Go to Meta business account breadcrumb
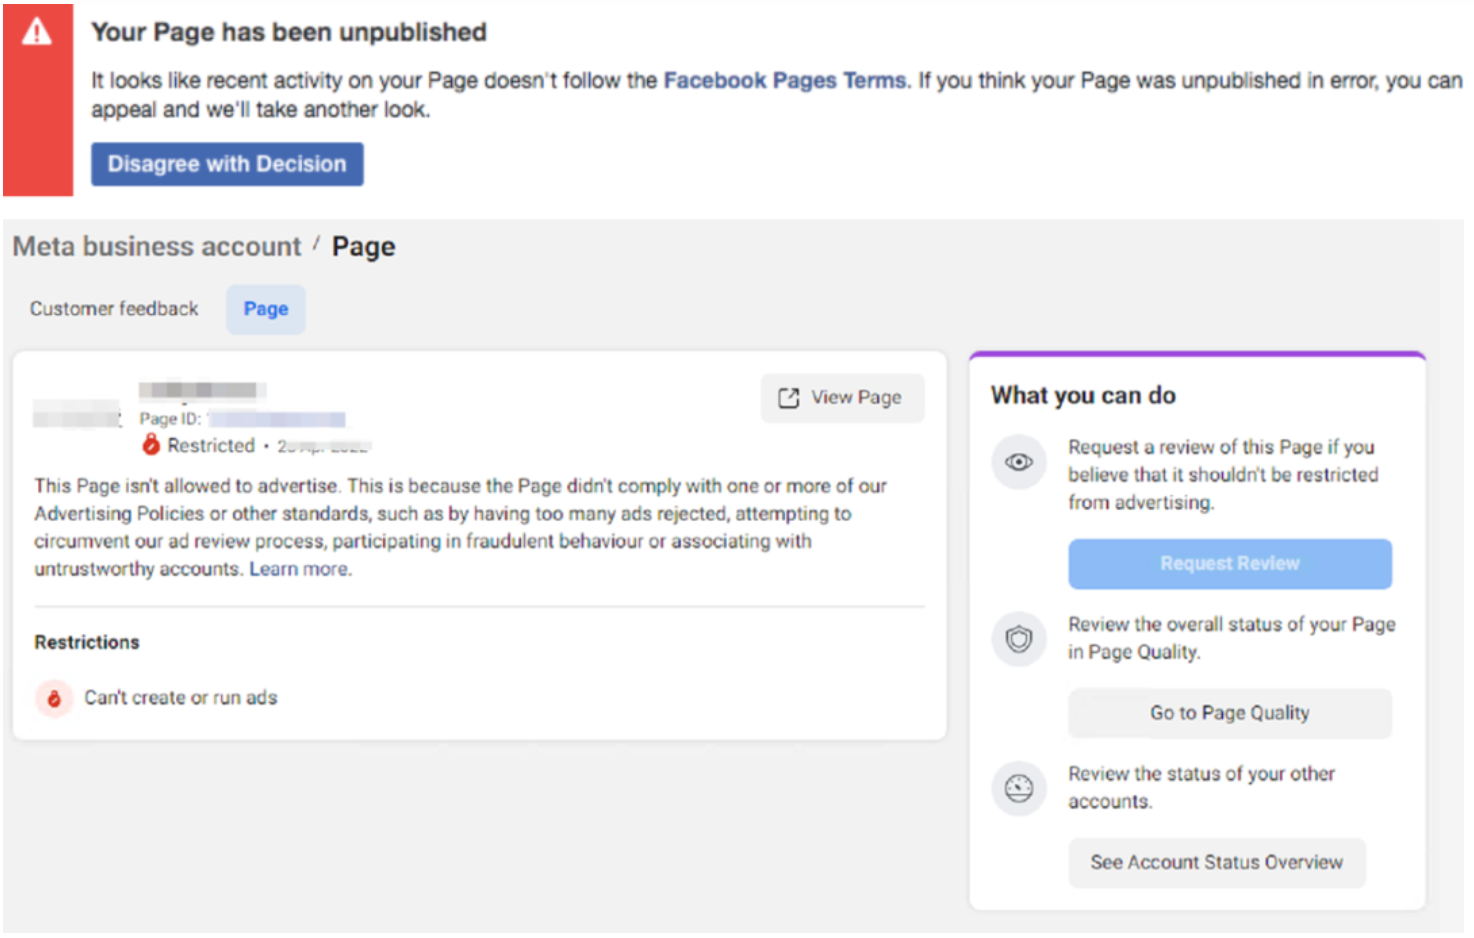Image resolution: width=1474 pixels, height=938 pixels. click(156, 246)
